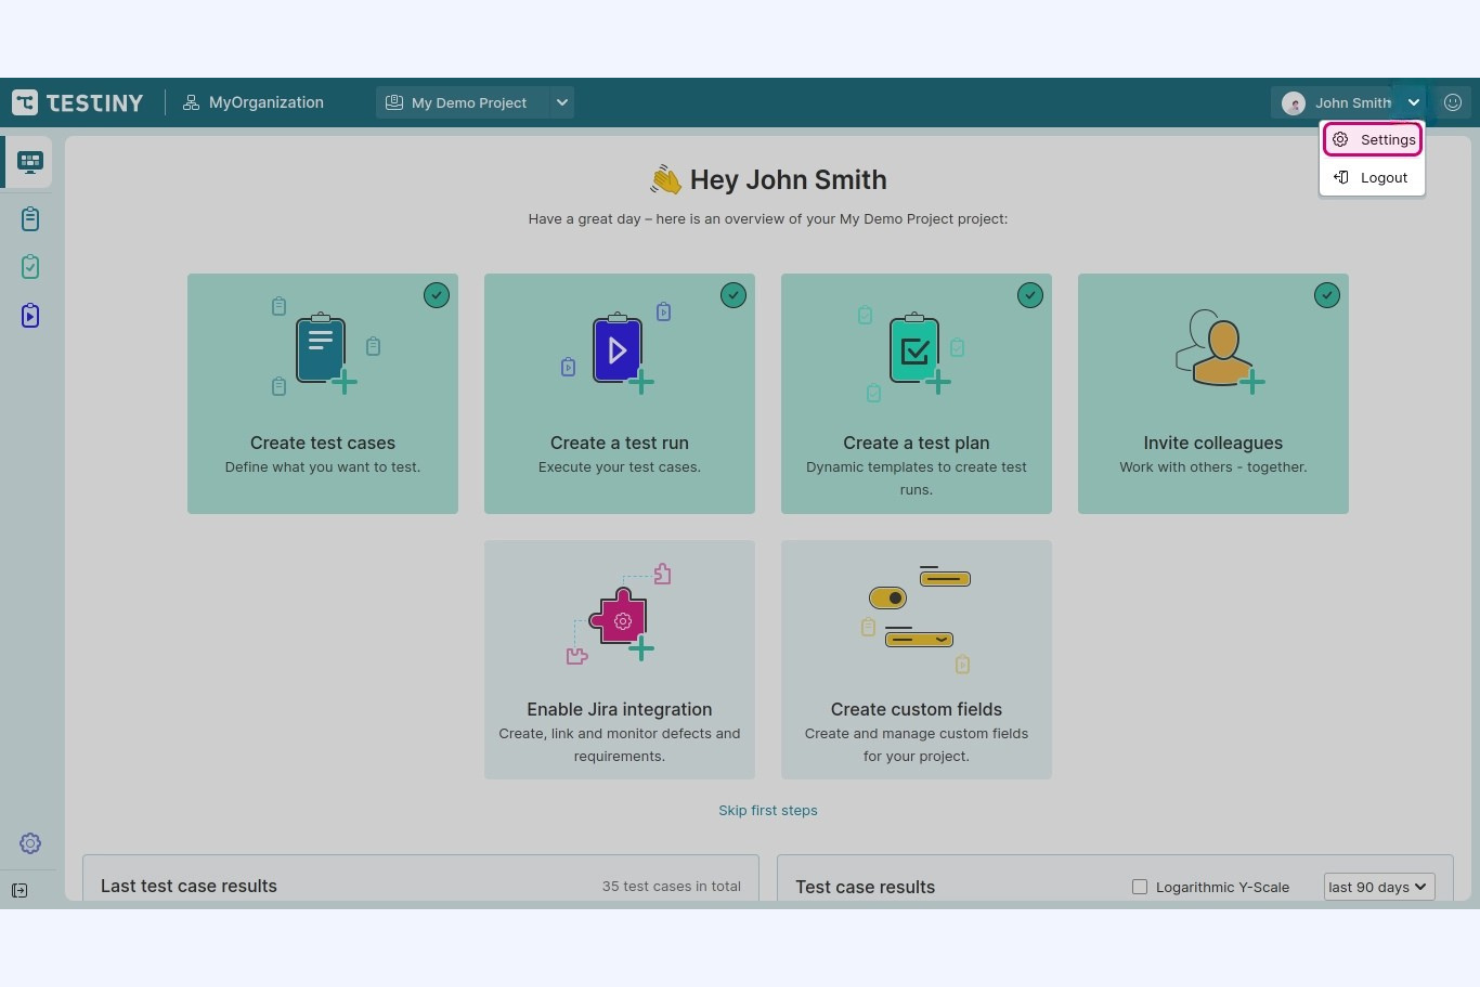Click the Skip first steps link

pyautogui.click(x=767, y=810)
